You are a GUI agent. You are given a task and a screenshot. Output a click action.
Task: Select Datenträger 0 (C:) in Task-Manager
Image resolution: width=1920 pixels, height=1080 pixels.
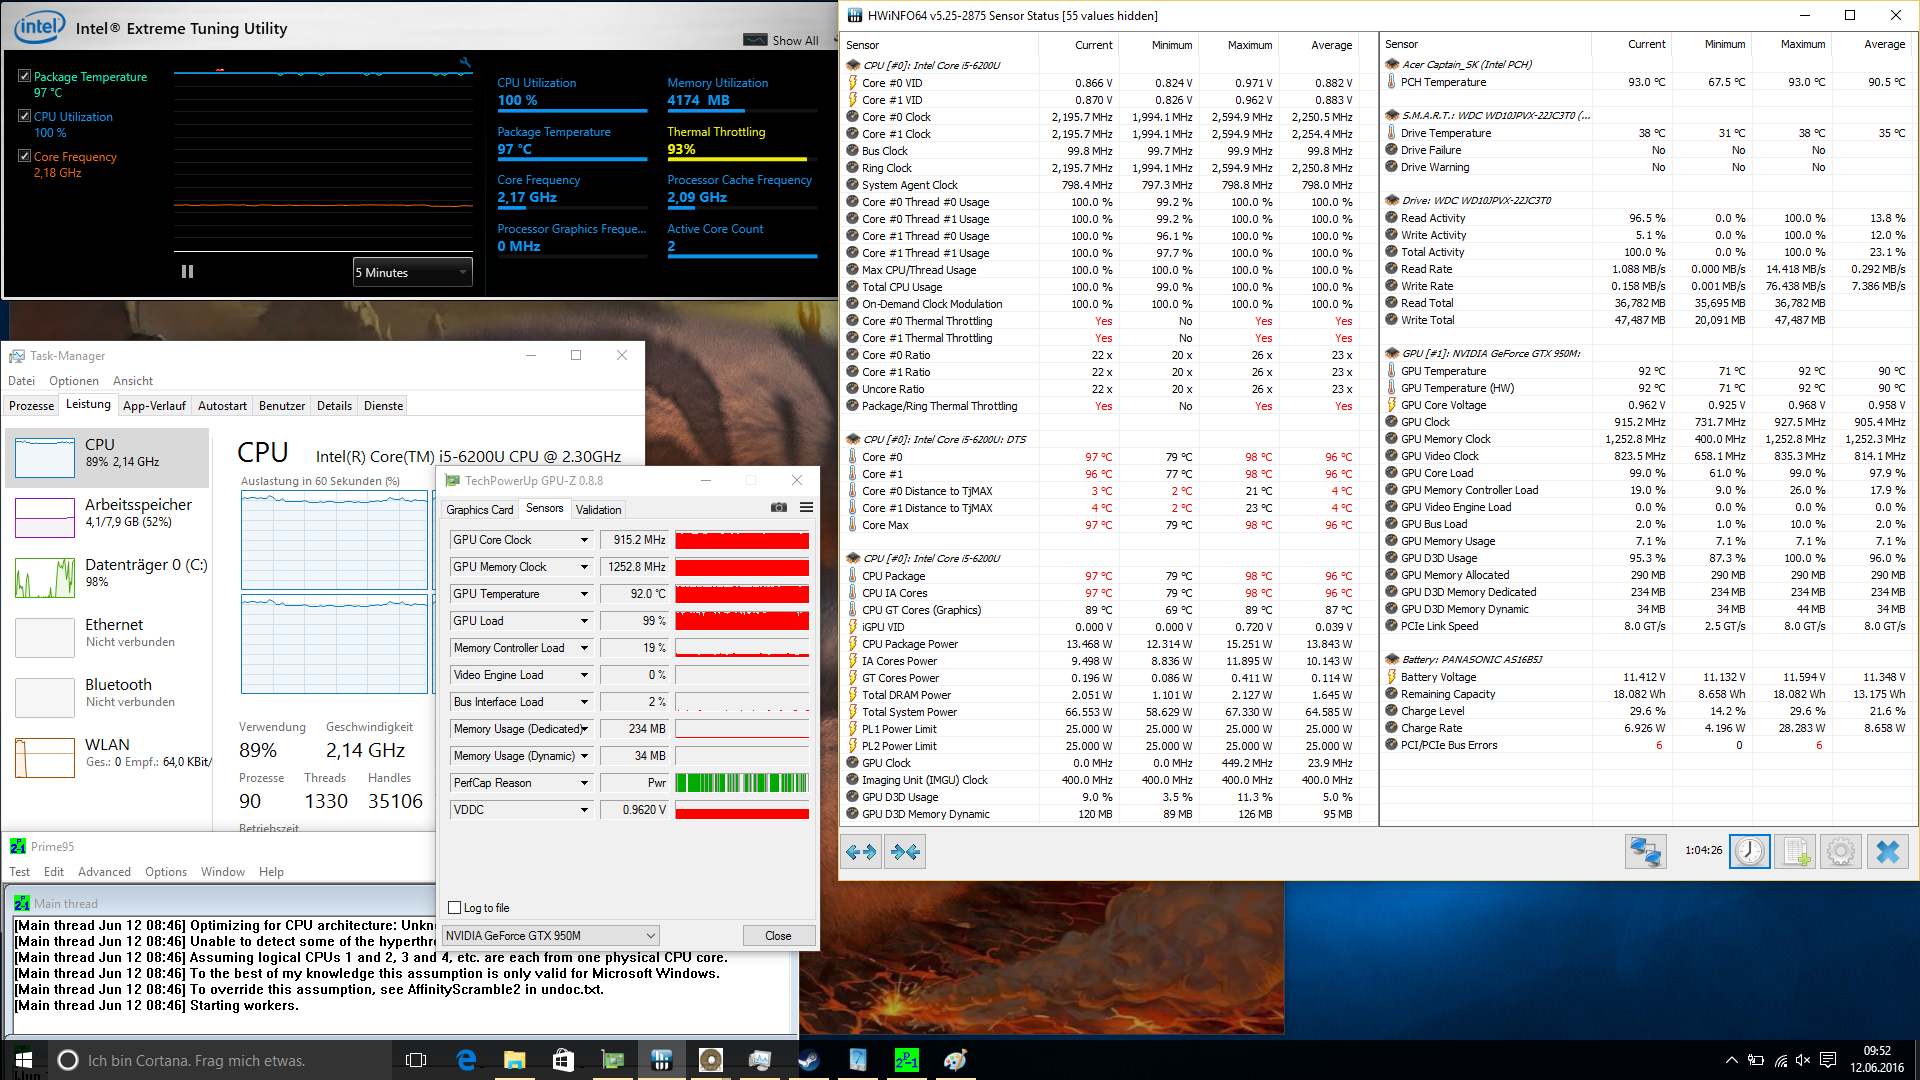click(107, 577)
